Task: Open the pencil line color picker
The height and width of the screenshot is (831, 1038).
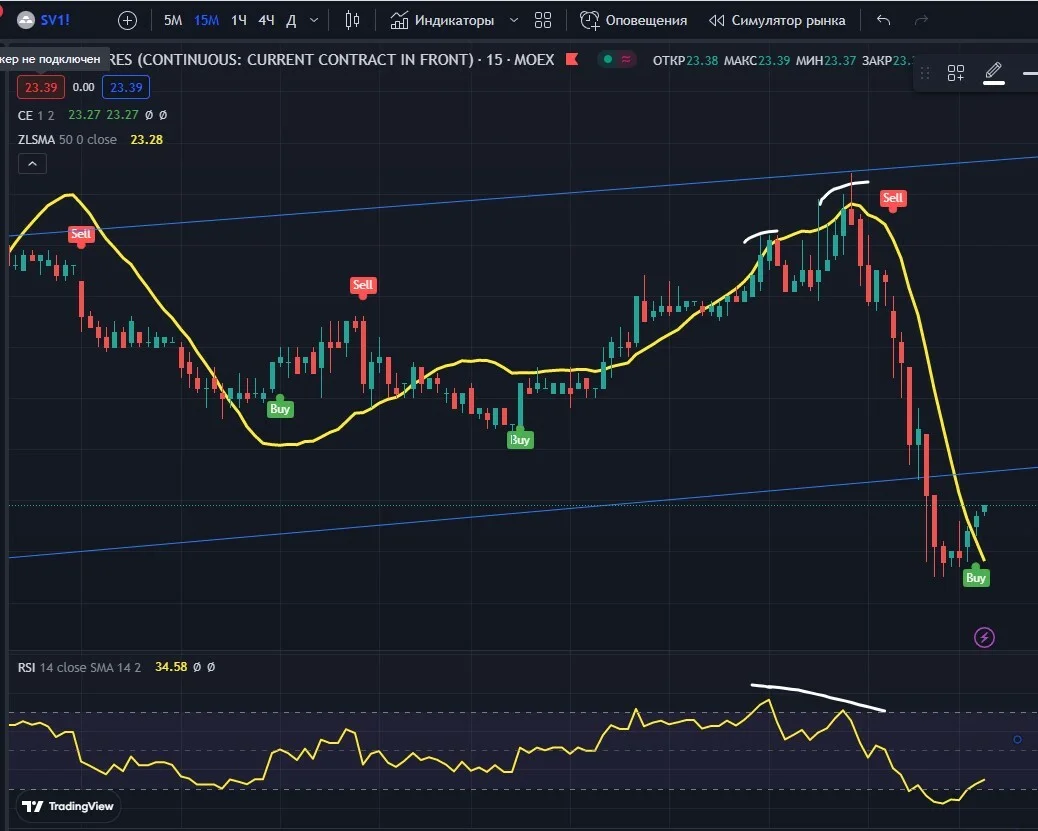Action: pyautogui.click(x=994, y=72)
